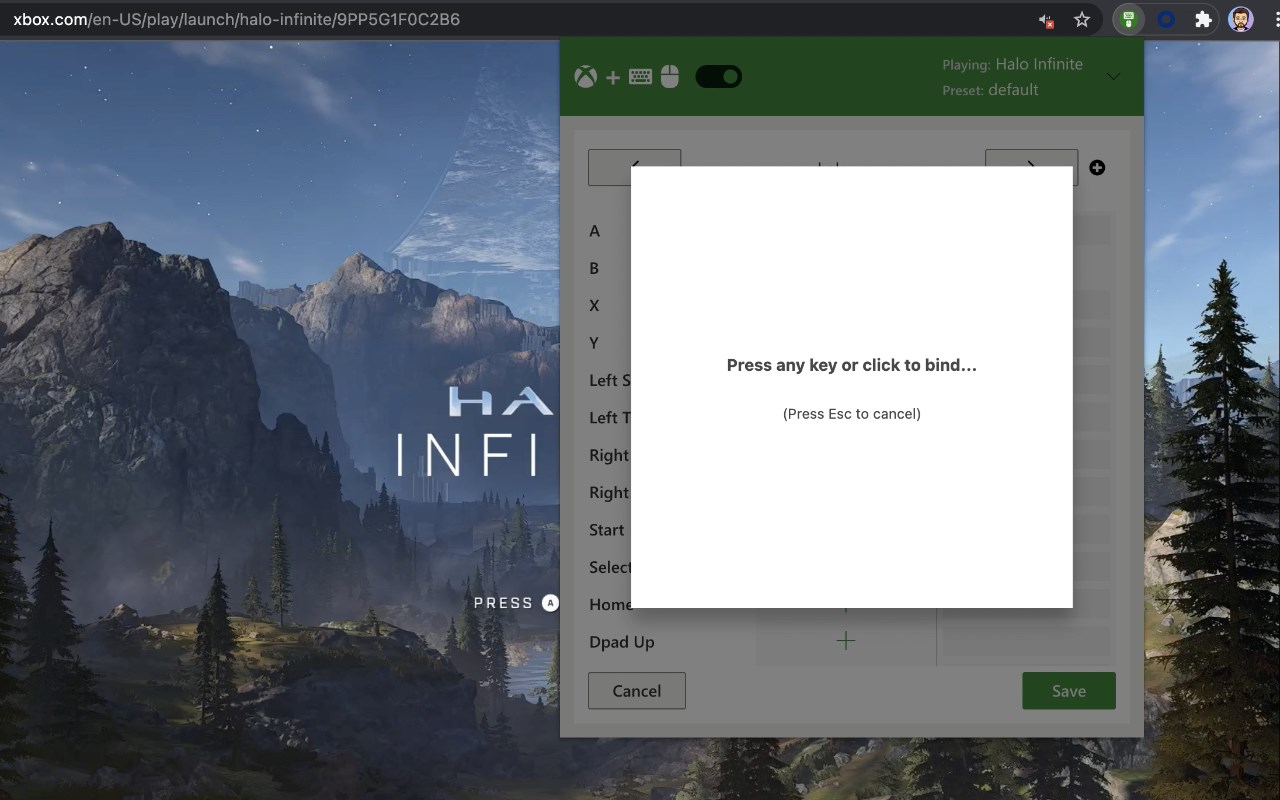
Task: Click the Xbox logo in the green header
Action: [x=586, y=77]
